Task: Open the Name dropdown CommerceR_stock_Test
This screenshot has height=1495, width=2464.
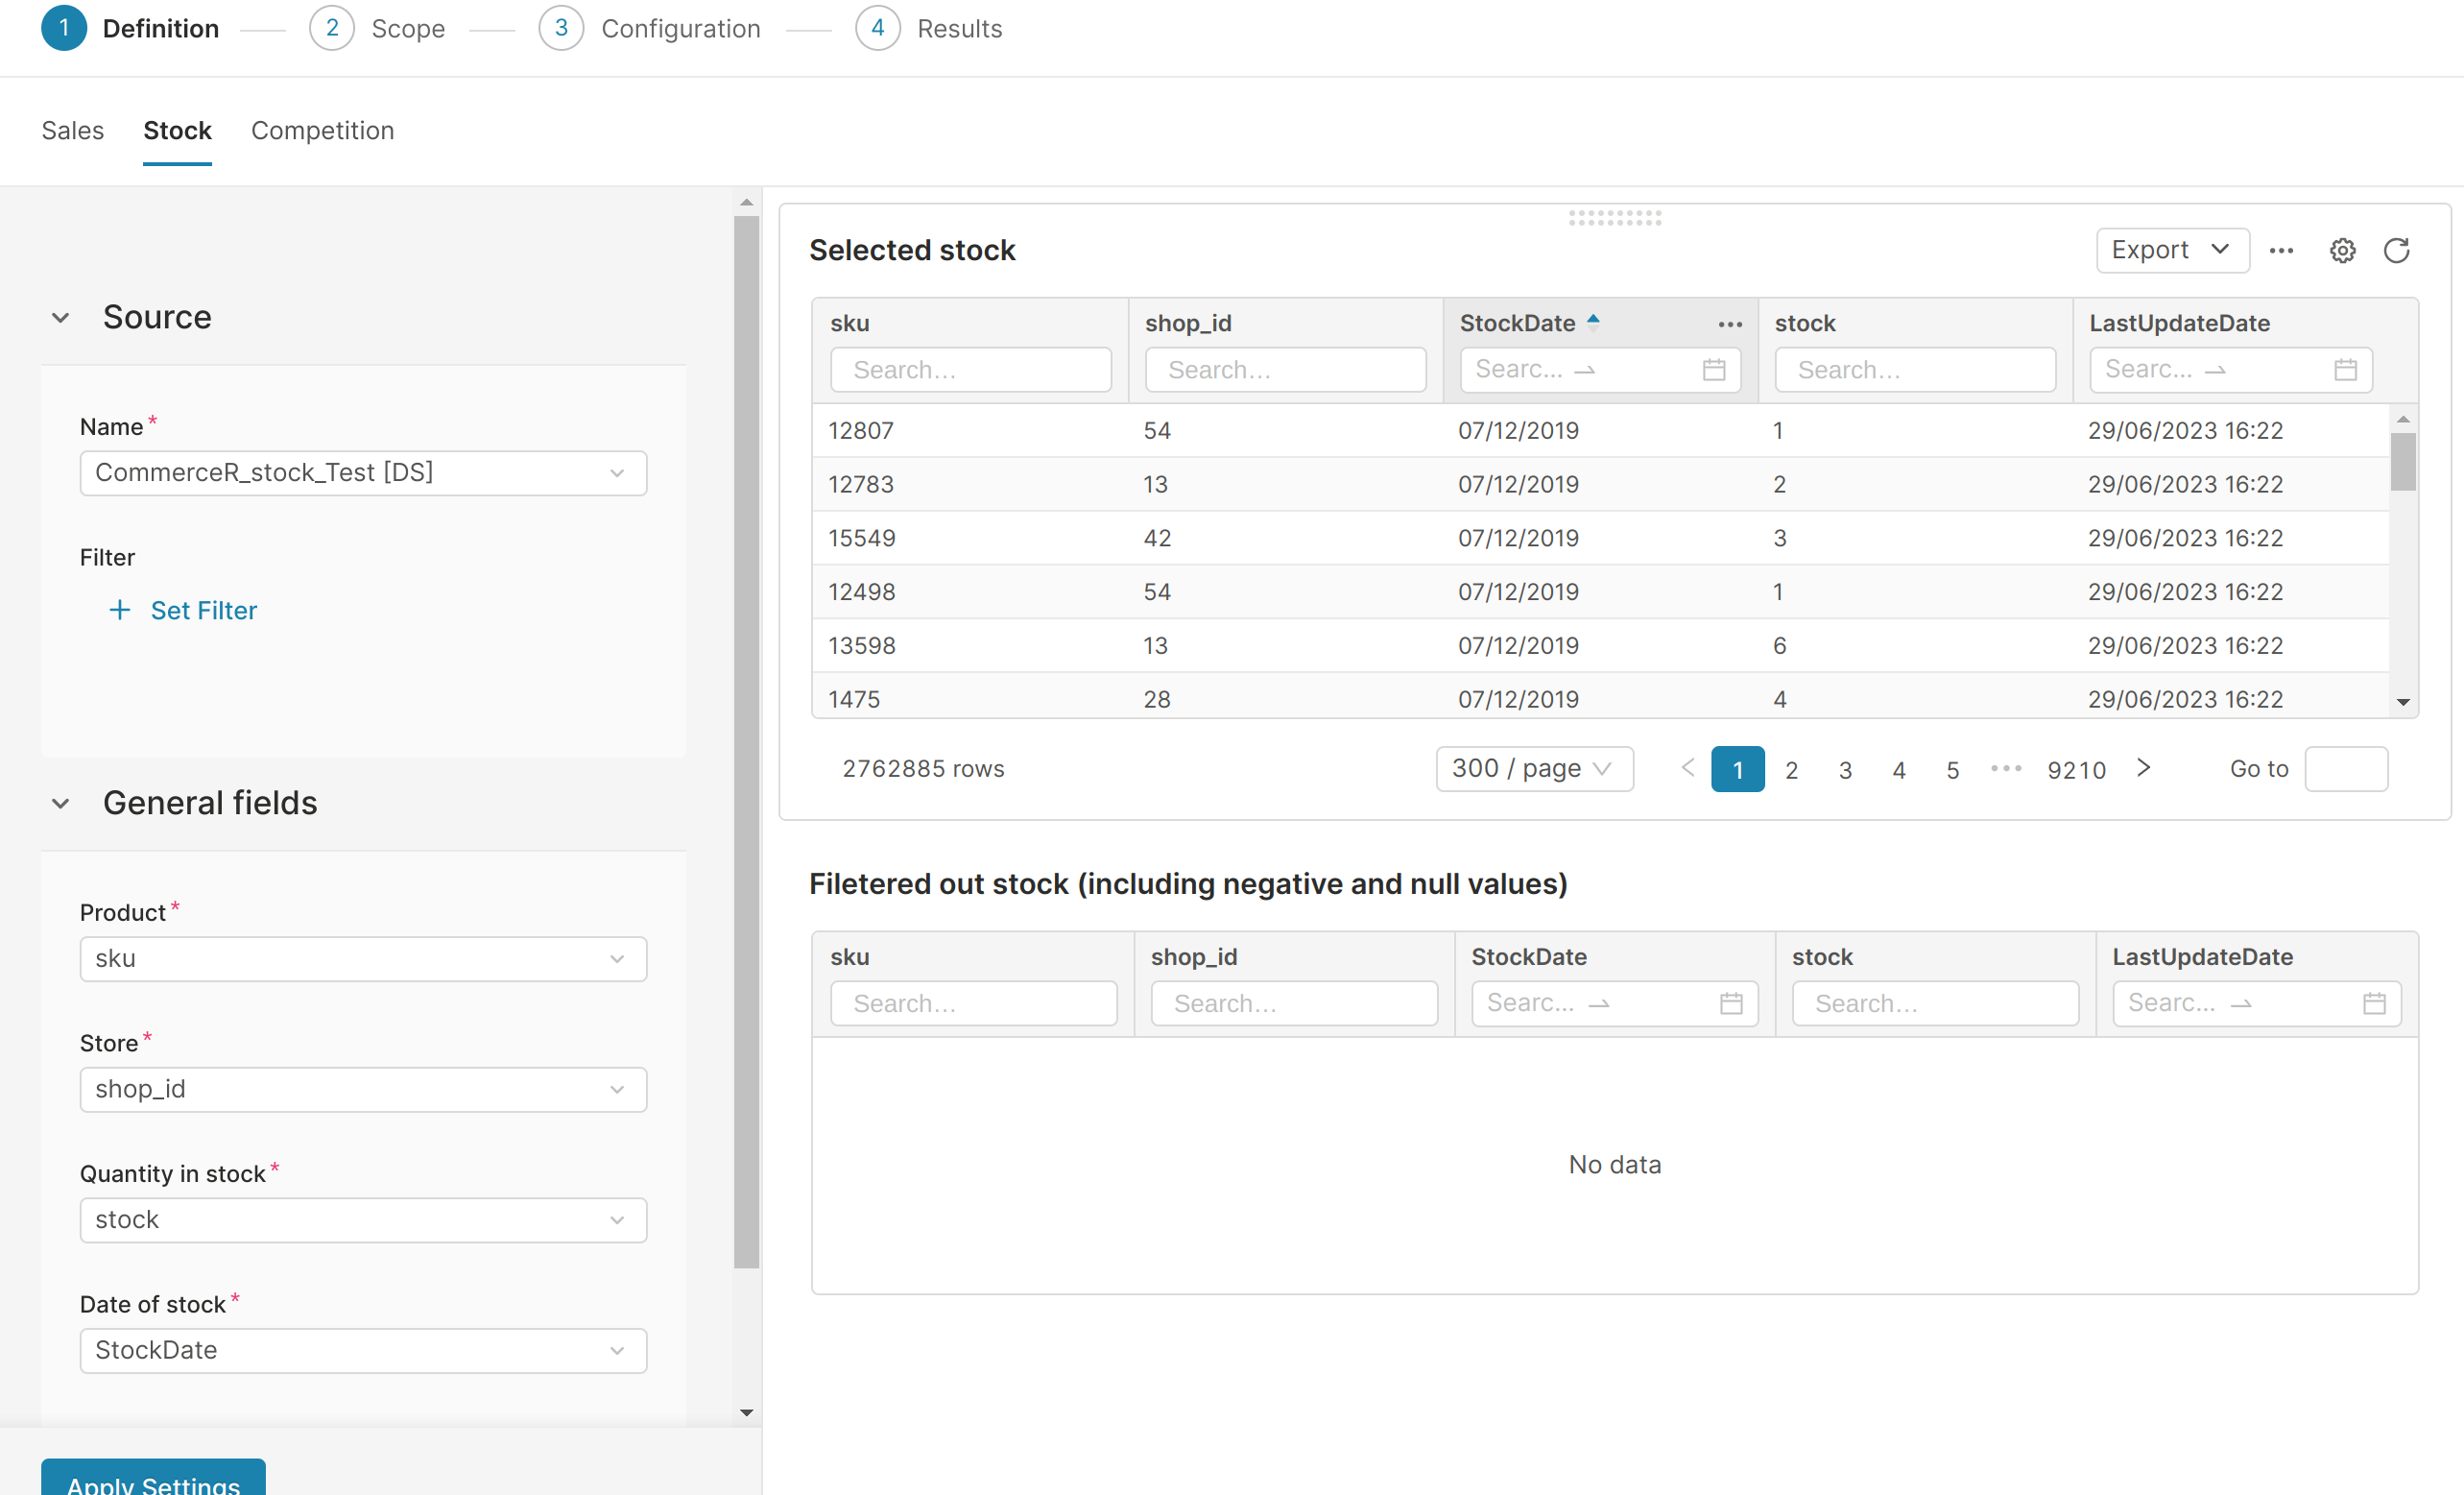Action: (363, 473)
